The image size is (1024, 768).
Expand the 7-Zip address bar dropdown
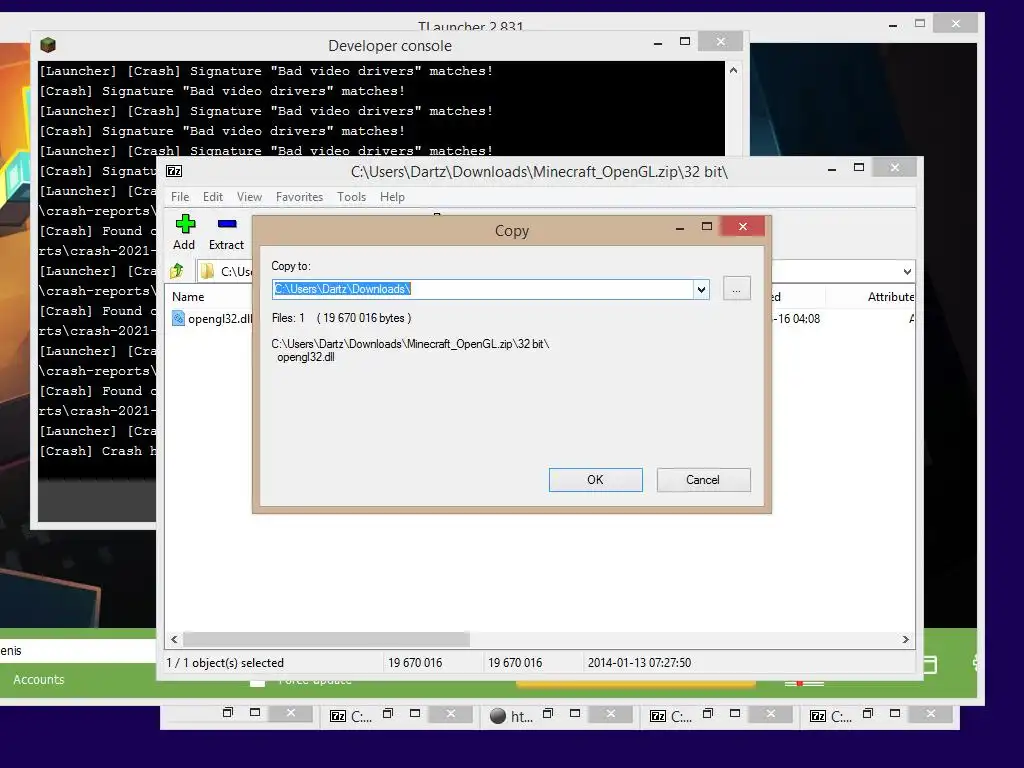[x=907, y=271]
